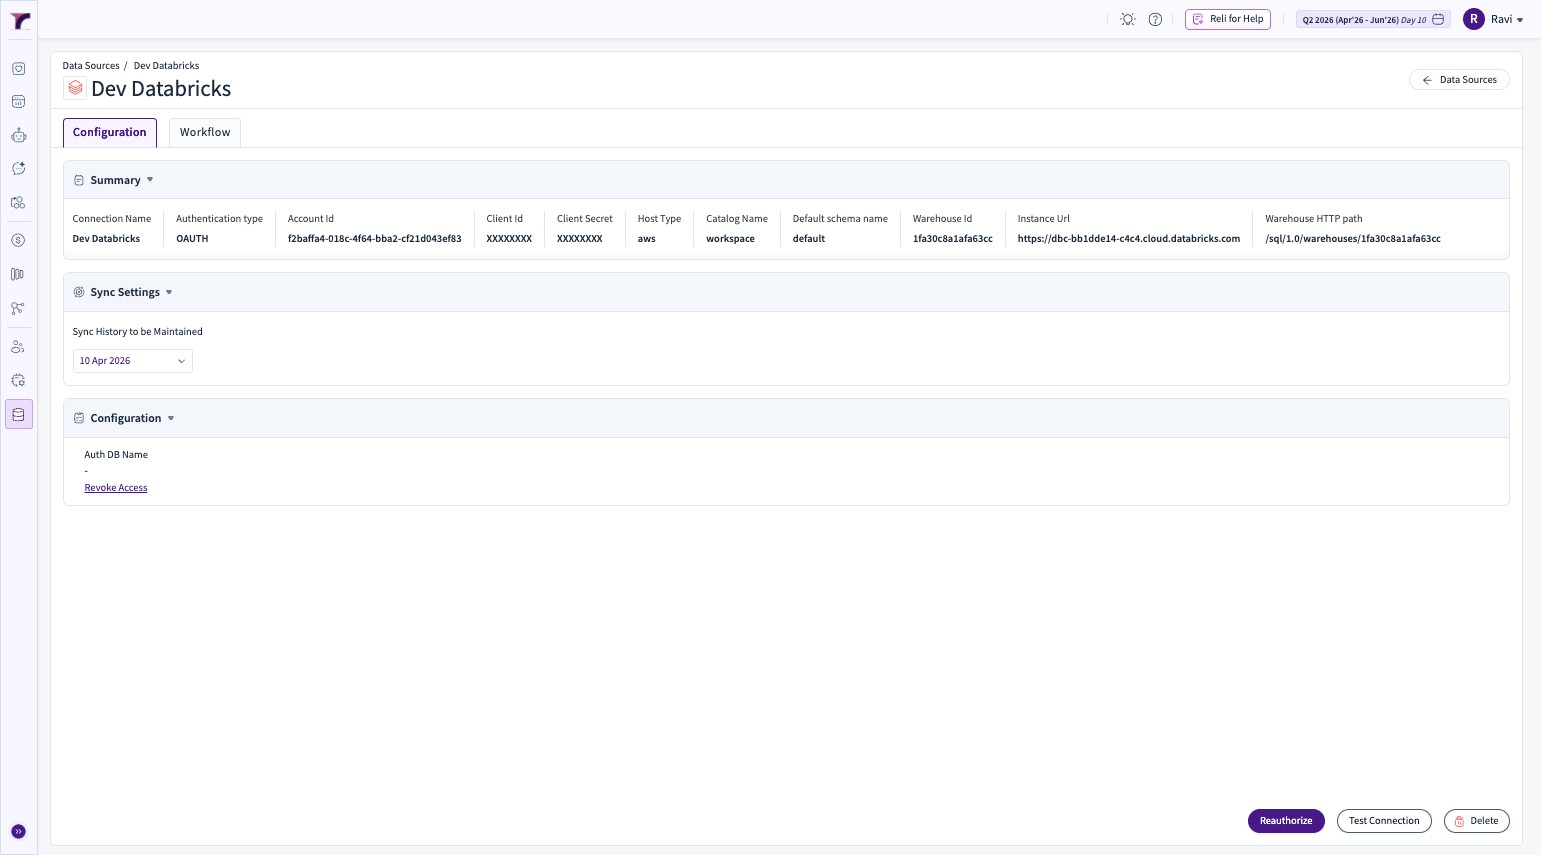The height and width of the screenshot is (855, 1541).
Task: Expand sidebar with double-chevron button
Action: tap(18, 832)
